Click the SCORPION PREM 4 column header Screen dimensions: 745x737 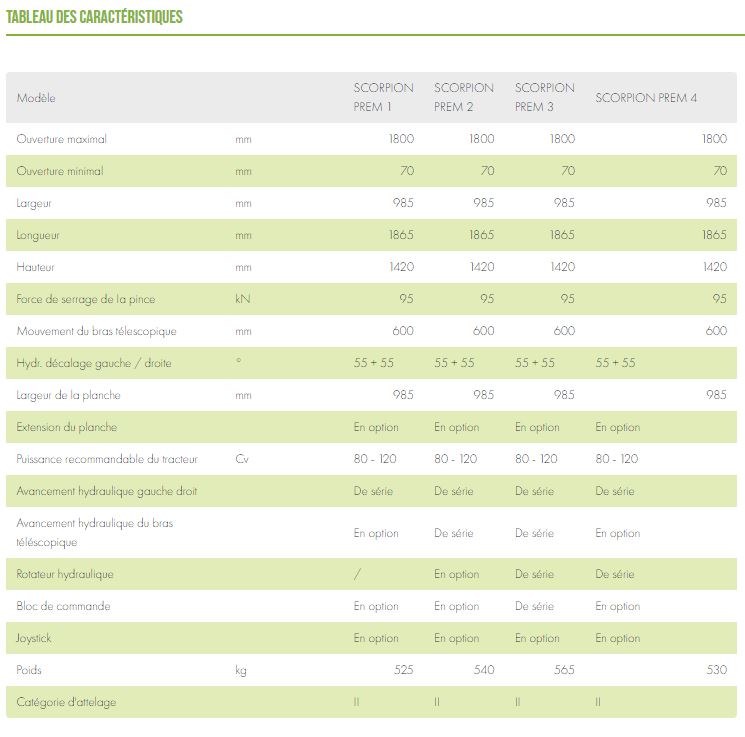click(x=646, y=98)
